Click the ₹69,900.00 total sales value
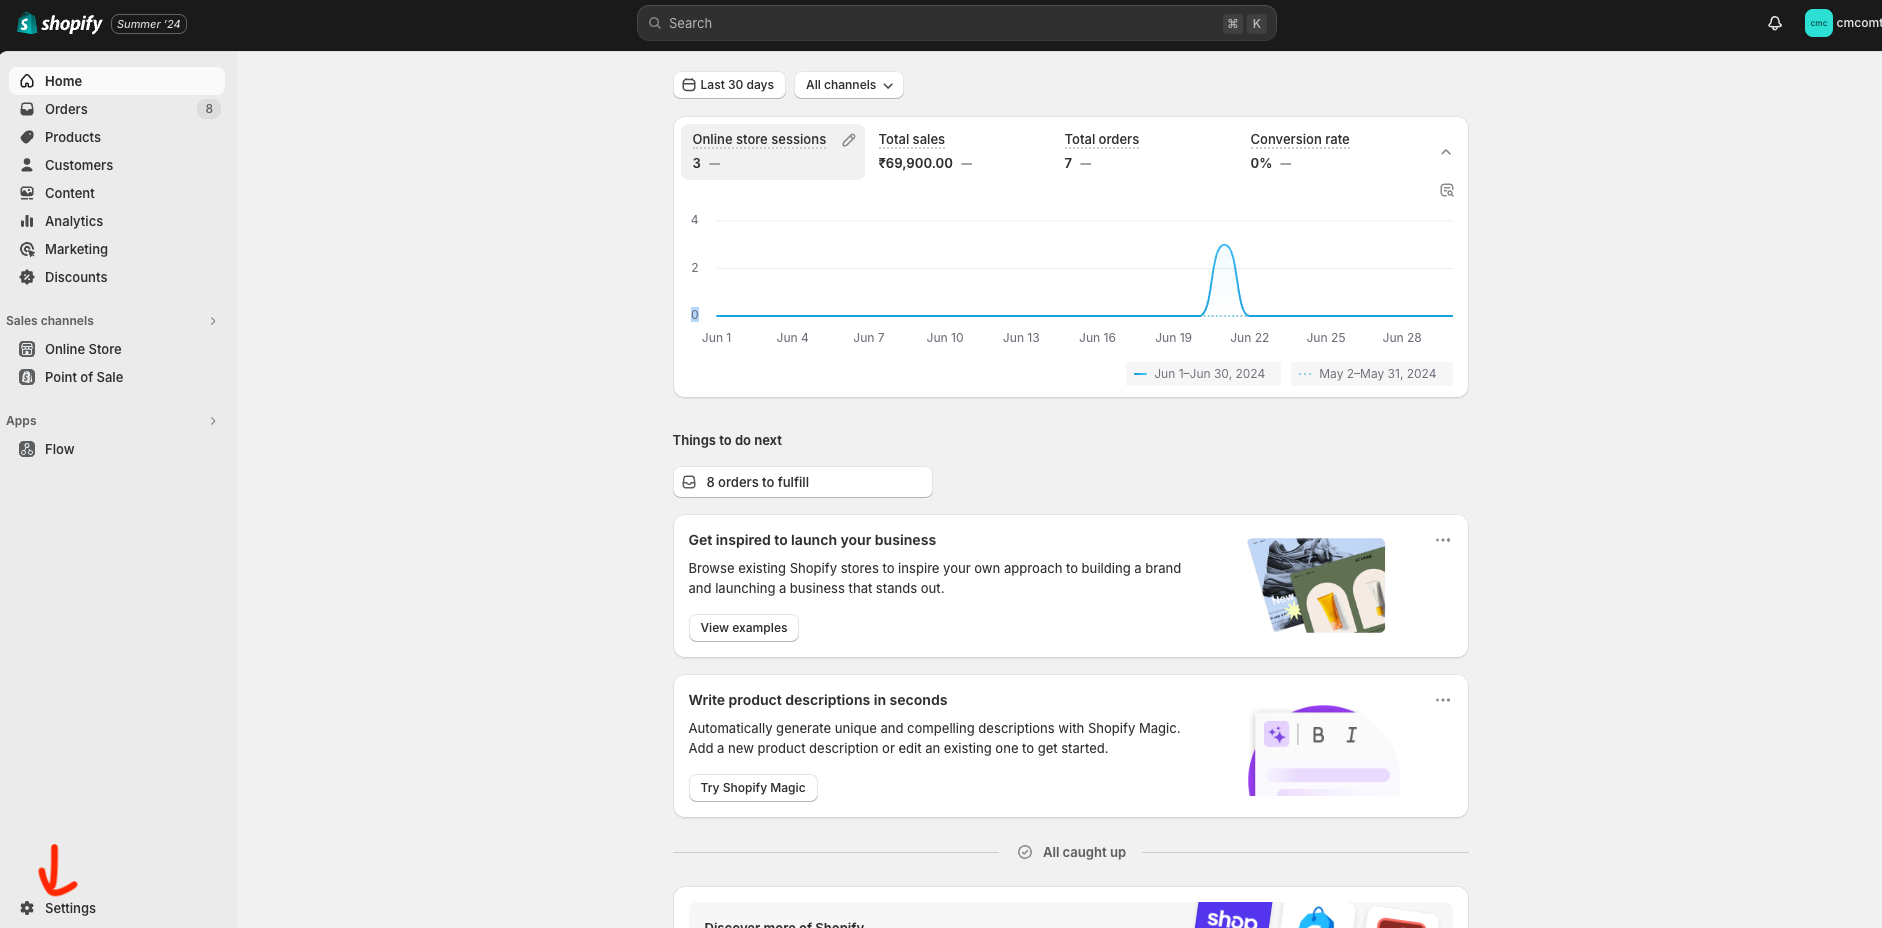 [x=916, y=163]
